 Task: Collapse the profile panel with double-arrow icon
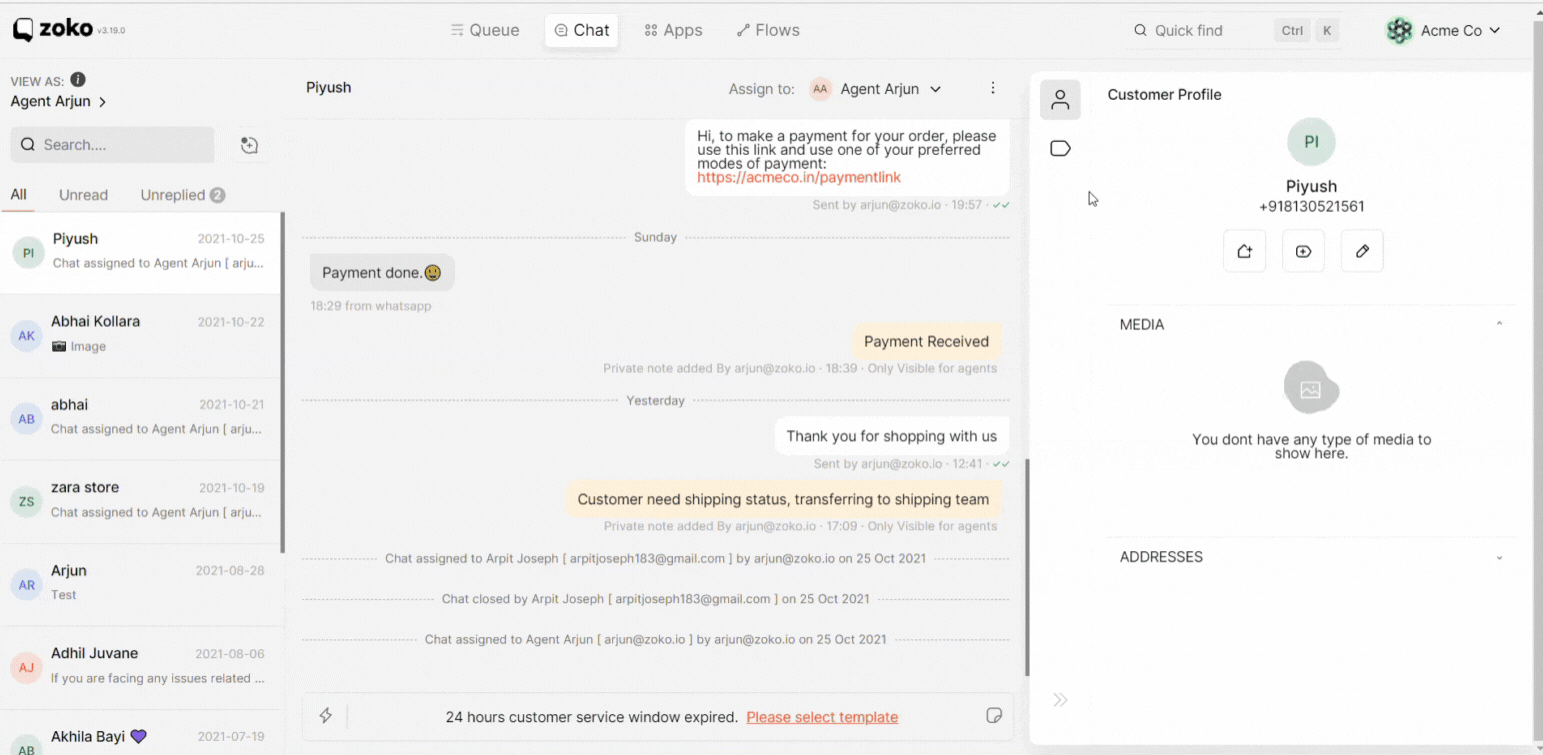(1060, 700)
